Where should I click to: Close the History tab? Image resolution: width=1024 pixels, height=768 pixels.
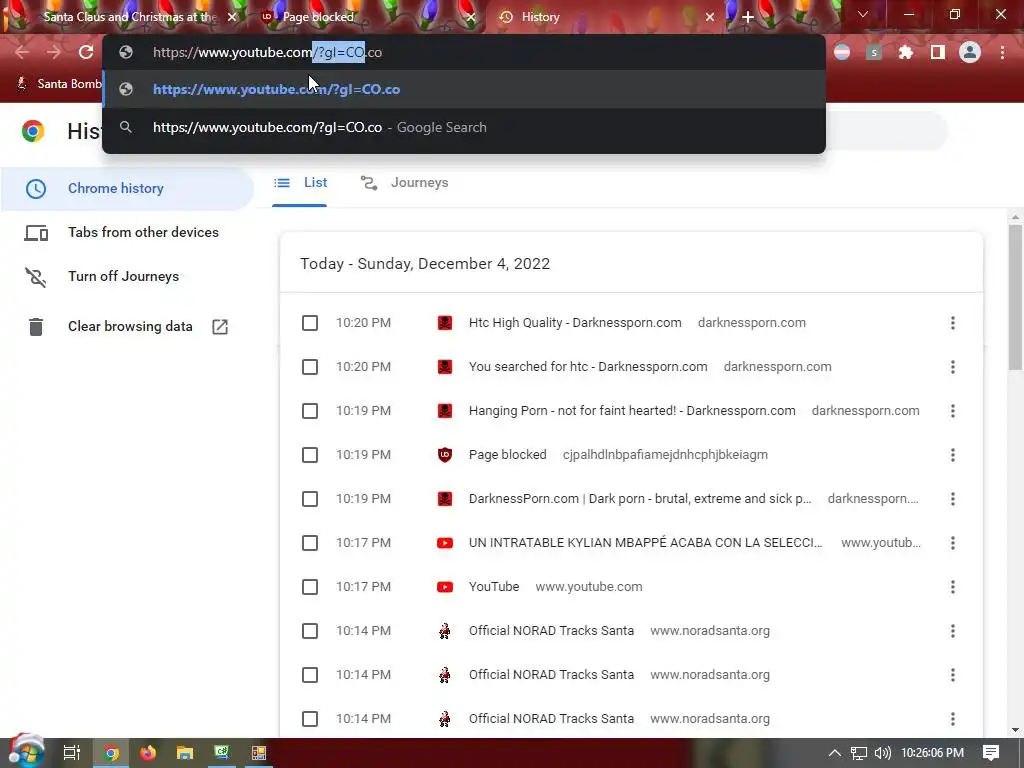(710, 17)
